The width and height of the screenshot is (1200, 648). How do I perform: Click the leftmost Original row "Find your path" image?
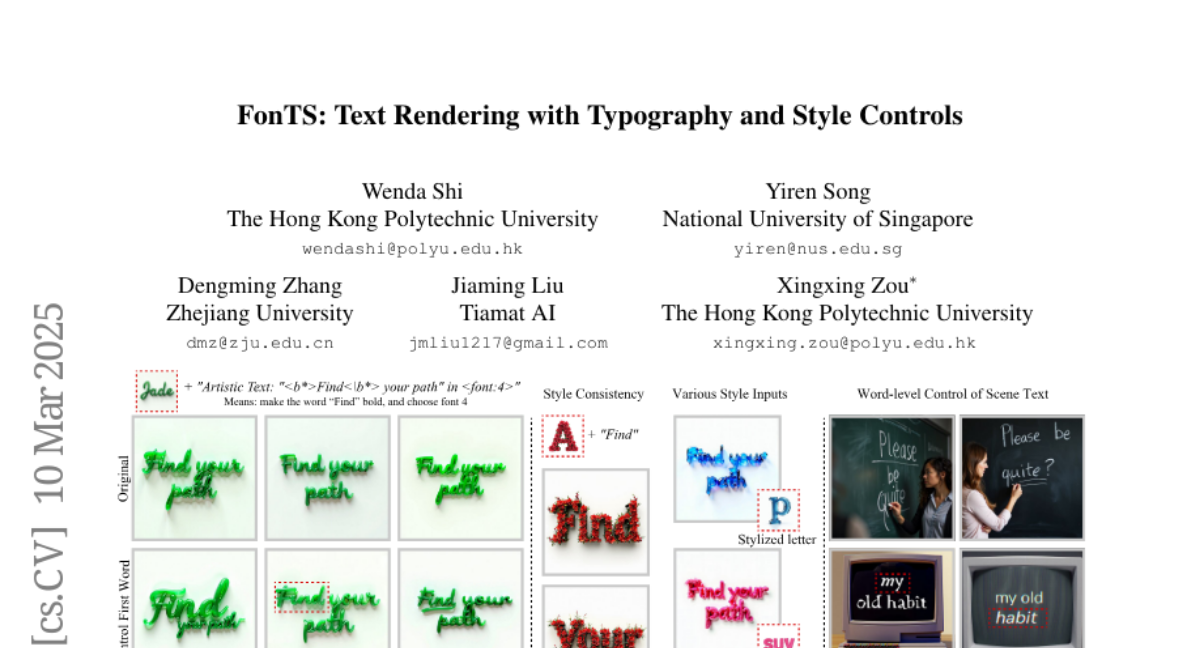(x=194, y=478)
